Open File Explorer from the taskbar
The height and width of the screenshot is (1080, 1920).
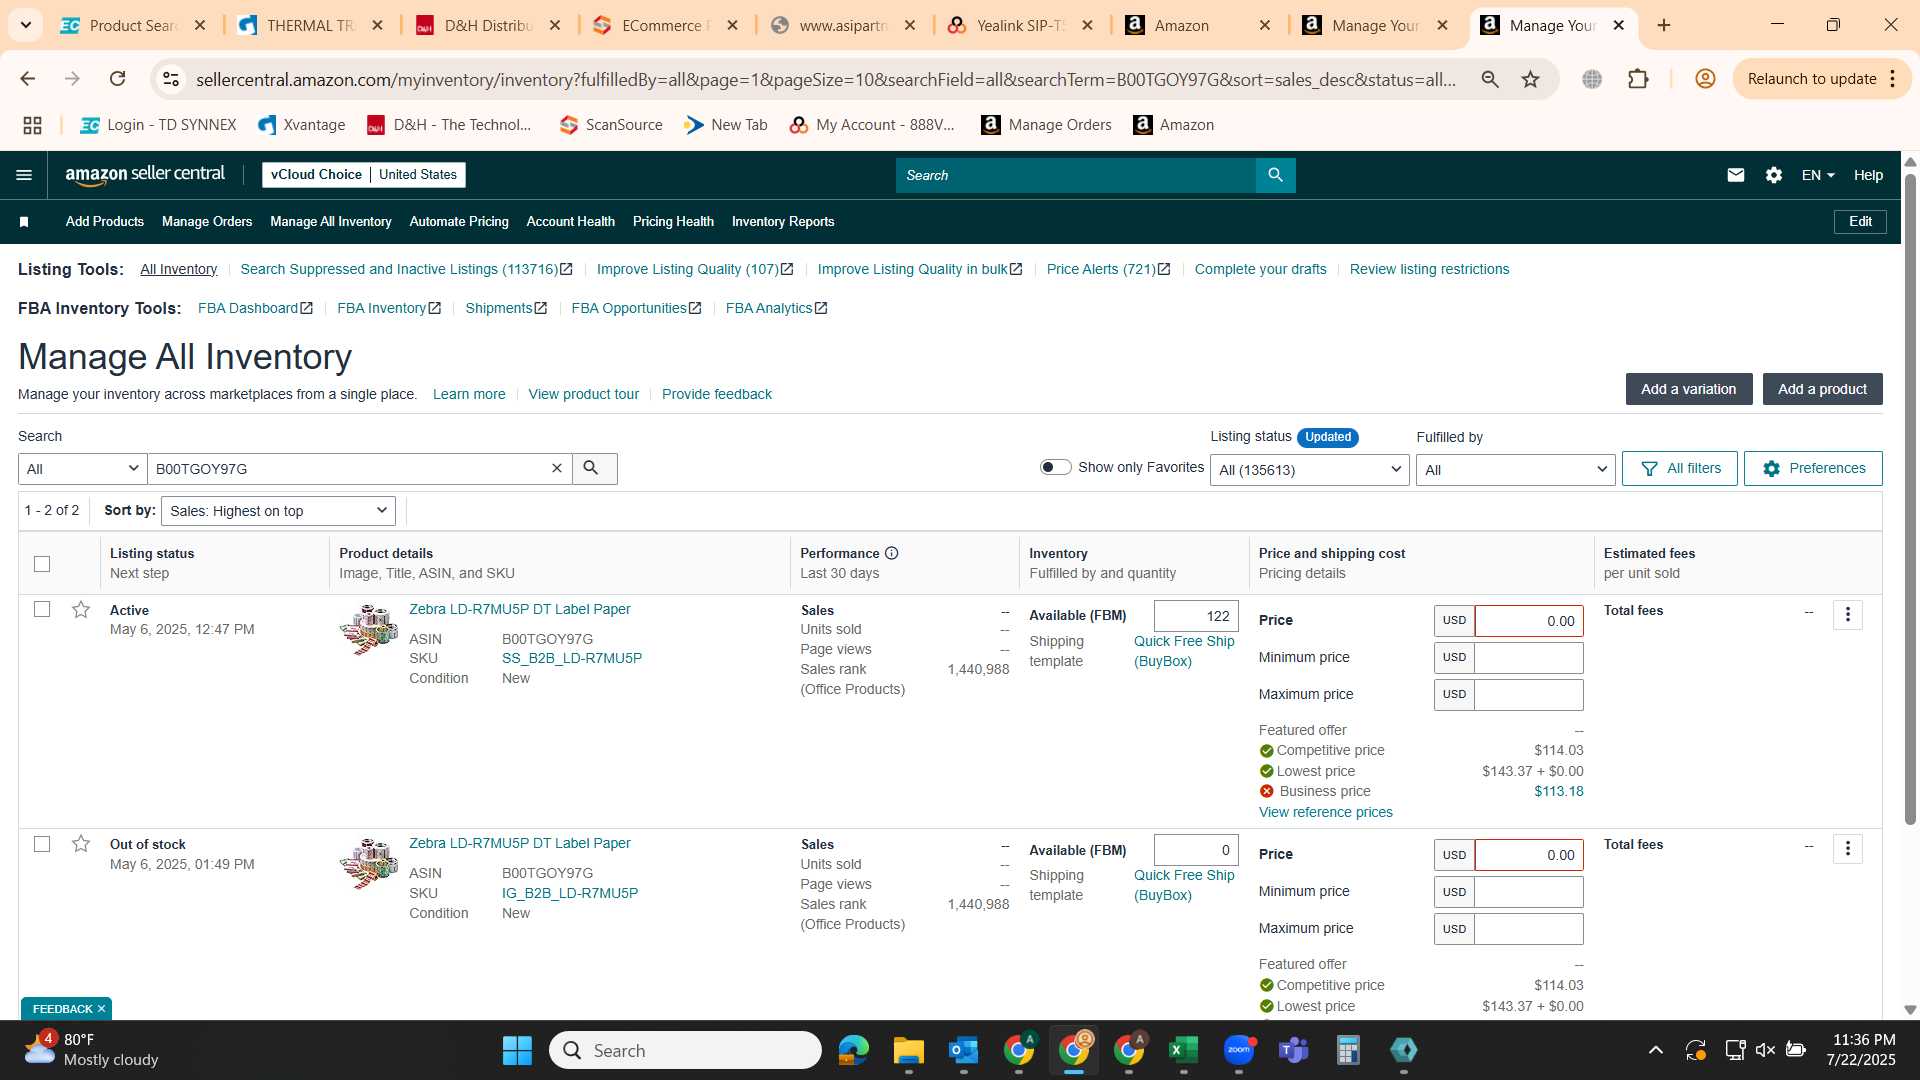click(908, 1050)
